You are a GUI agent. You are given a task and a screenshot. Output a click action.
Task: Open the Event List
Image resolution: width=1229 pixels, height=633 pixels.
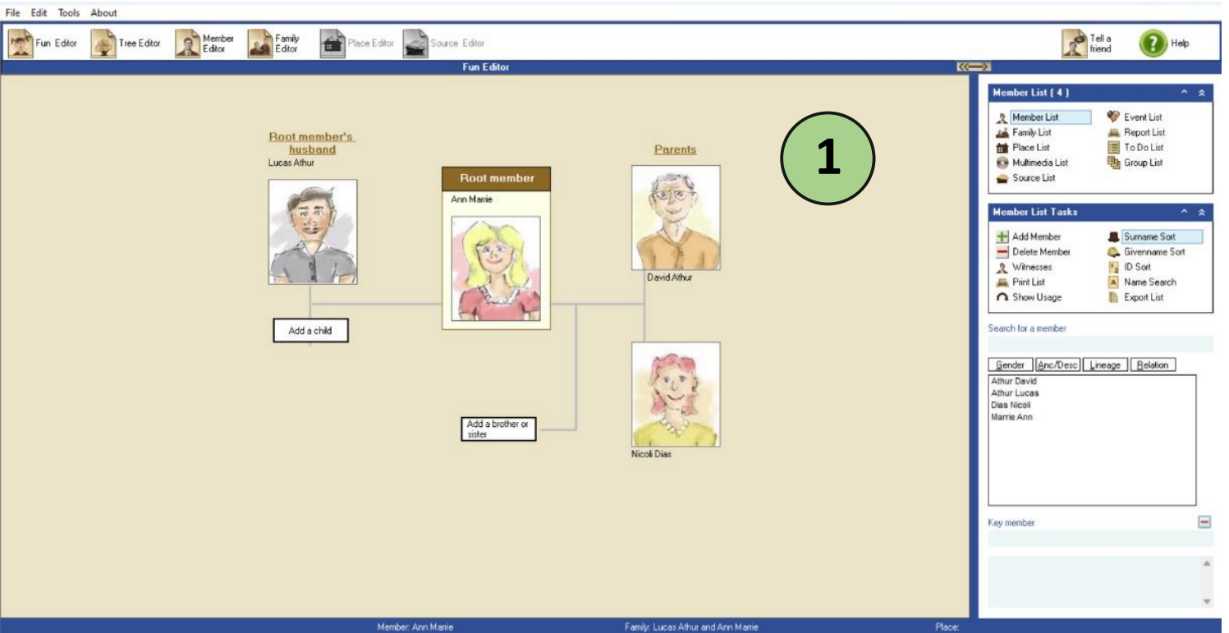click(1142, 117)
